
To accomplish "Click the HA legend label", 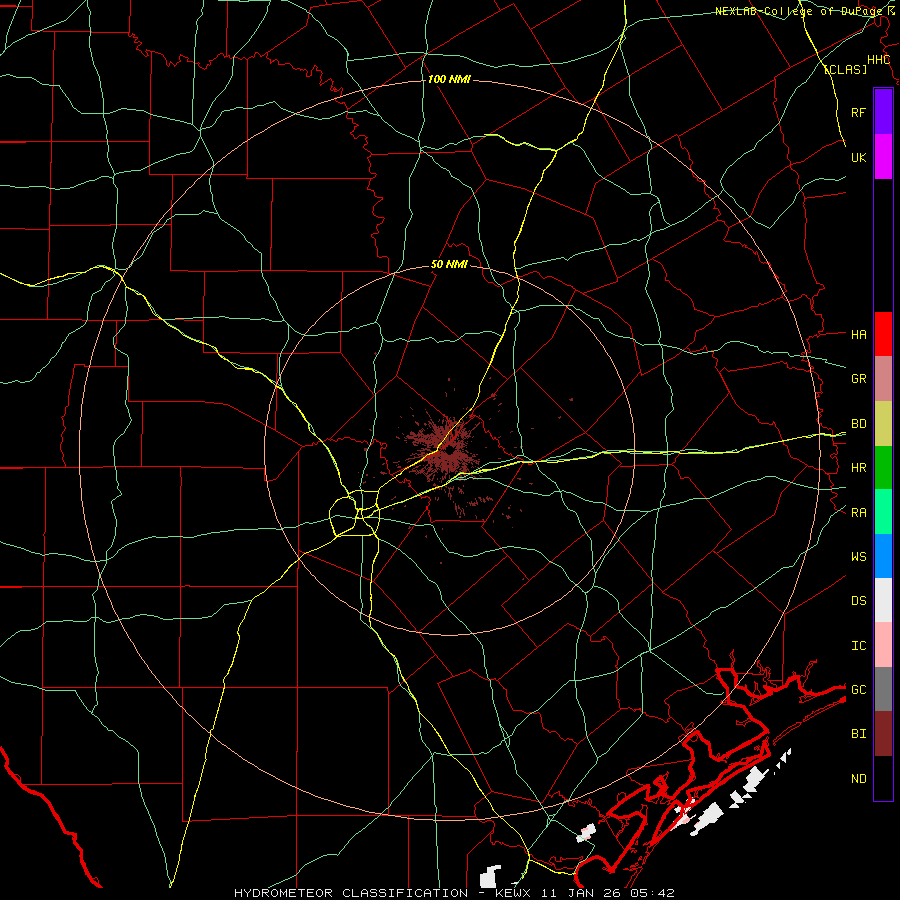I will (858, 334).
